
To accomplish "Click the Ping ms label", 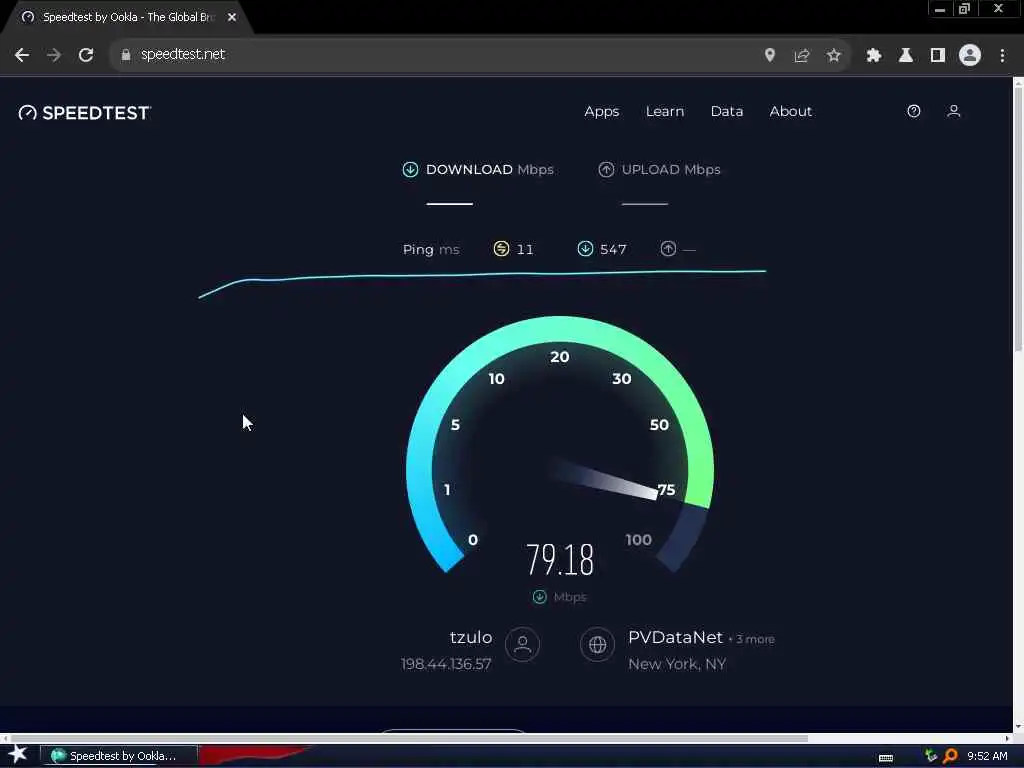I will click(431, 249).
